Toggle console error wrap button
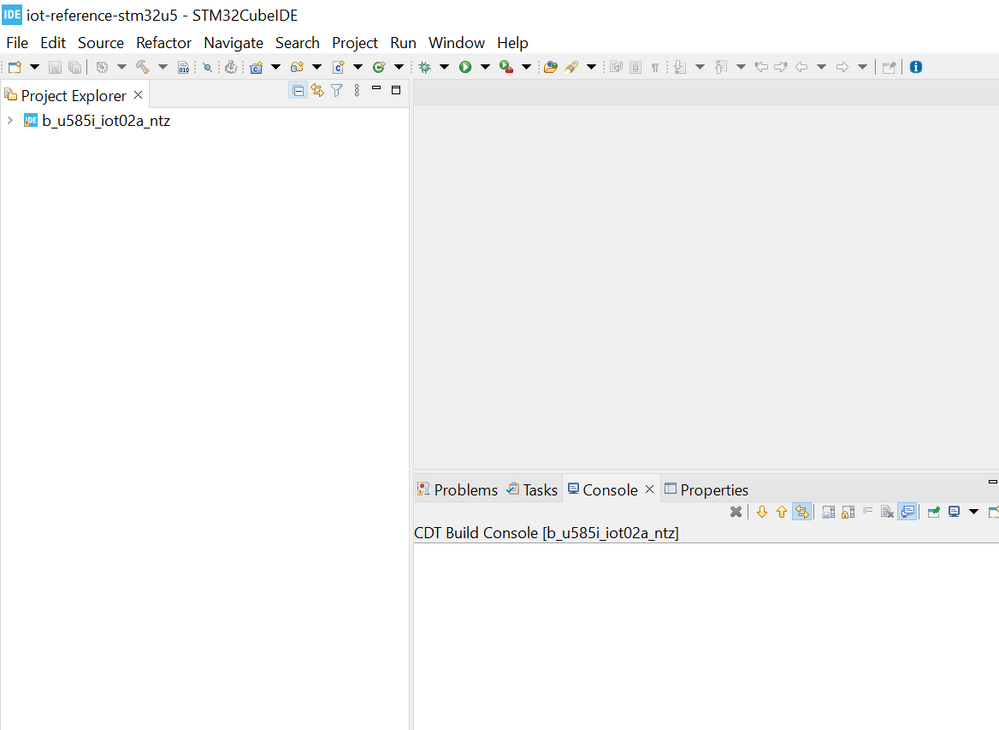 [x=802, y=512]
